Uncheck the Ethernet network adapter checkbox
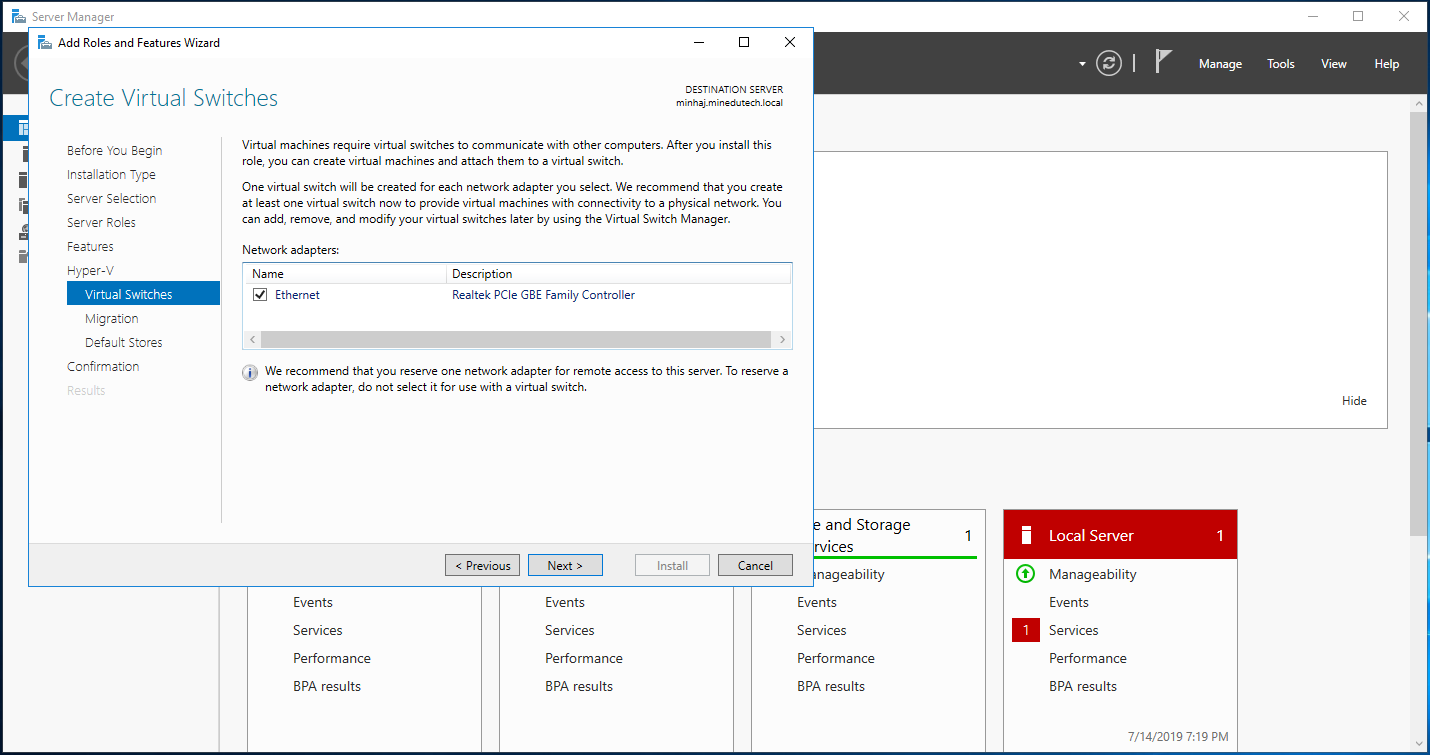The height and width of the screenshot is (755, 1430). click(x=260, y=295)
